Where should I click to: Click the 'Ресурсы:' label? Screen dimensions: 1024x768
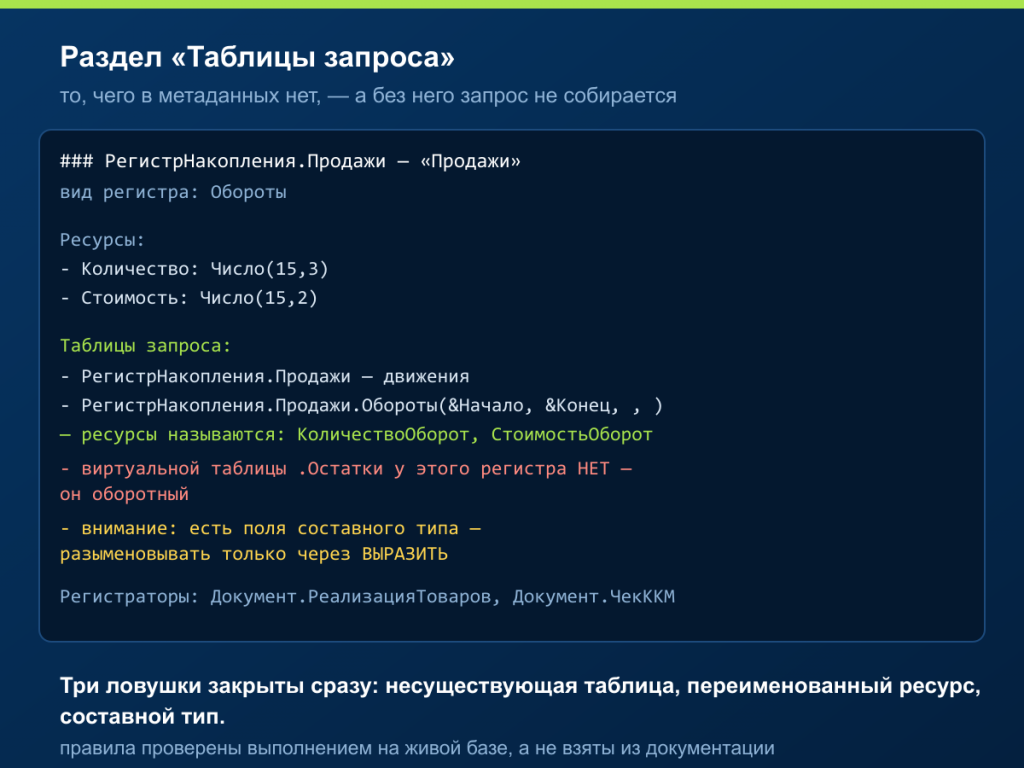pyautogui.click(x=103, y=240)
